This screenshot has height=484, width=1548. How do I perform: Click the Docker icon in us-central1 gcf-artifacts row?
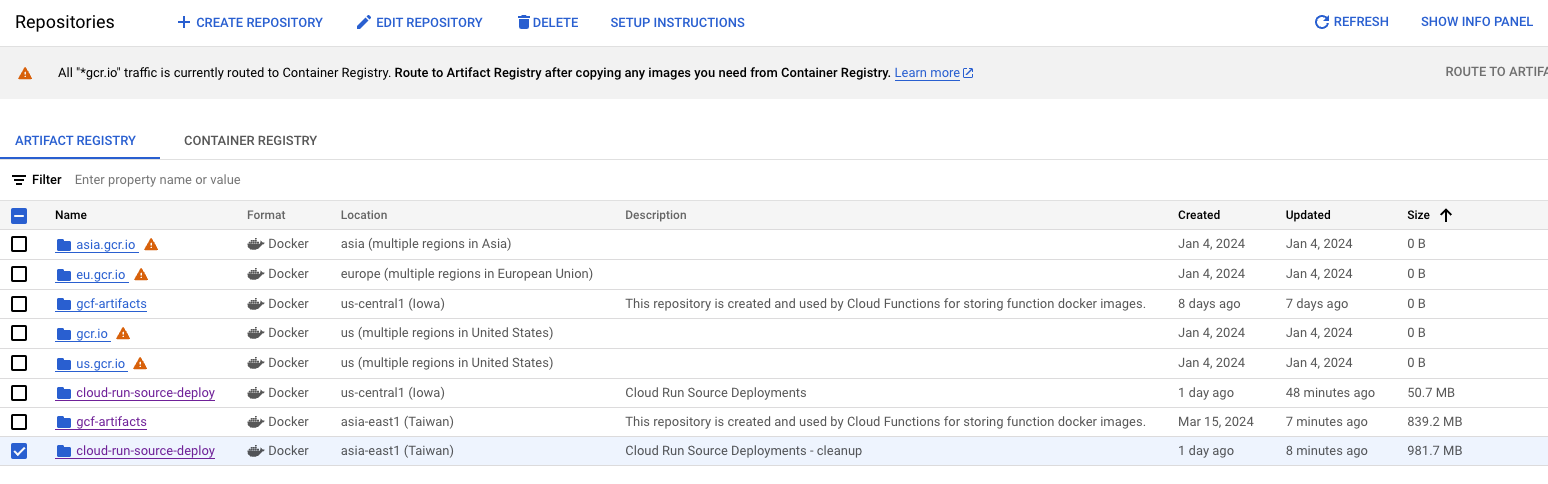[x=255, y=304]
